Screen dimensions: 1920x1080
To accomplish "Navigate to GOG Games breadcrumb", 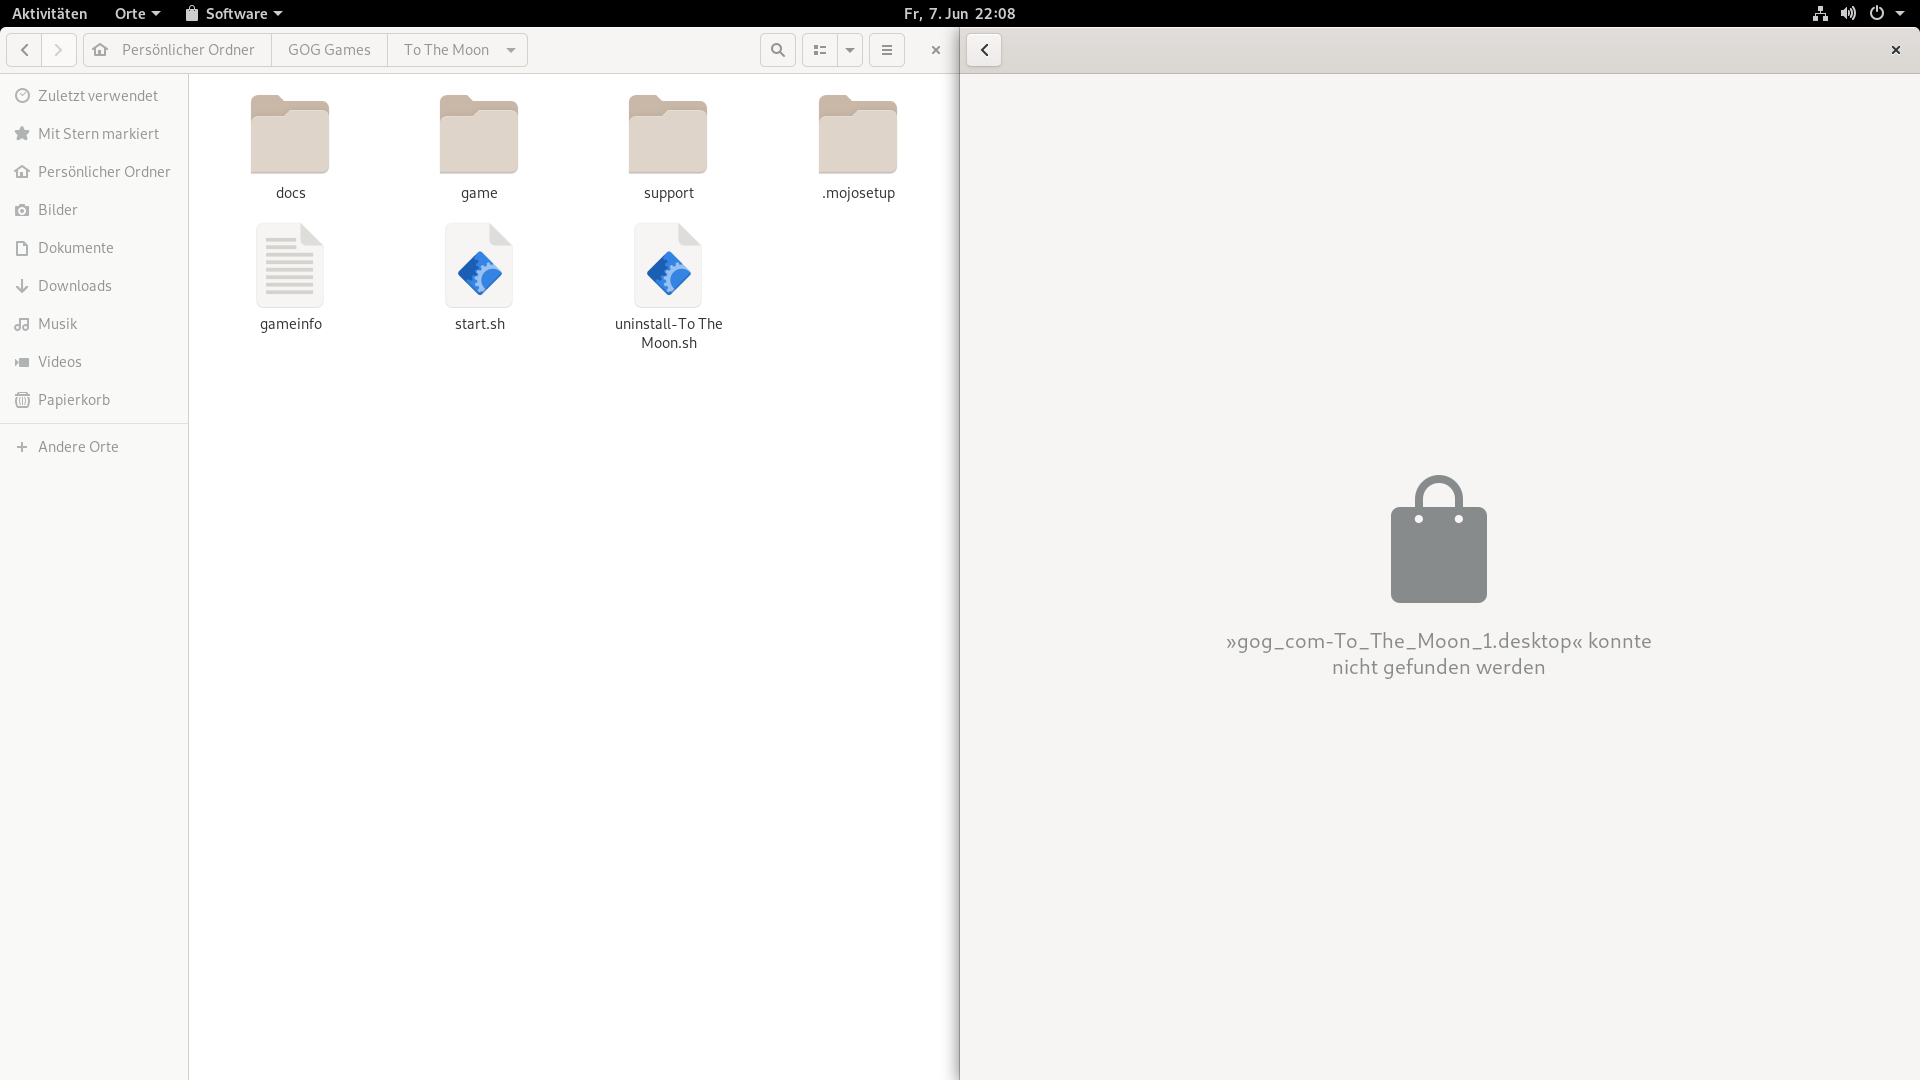I will click(329, 50).
